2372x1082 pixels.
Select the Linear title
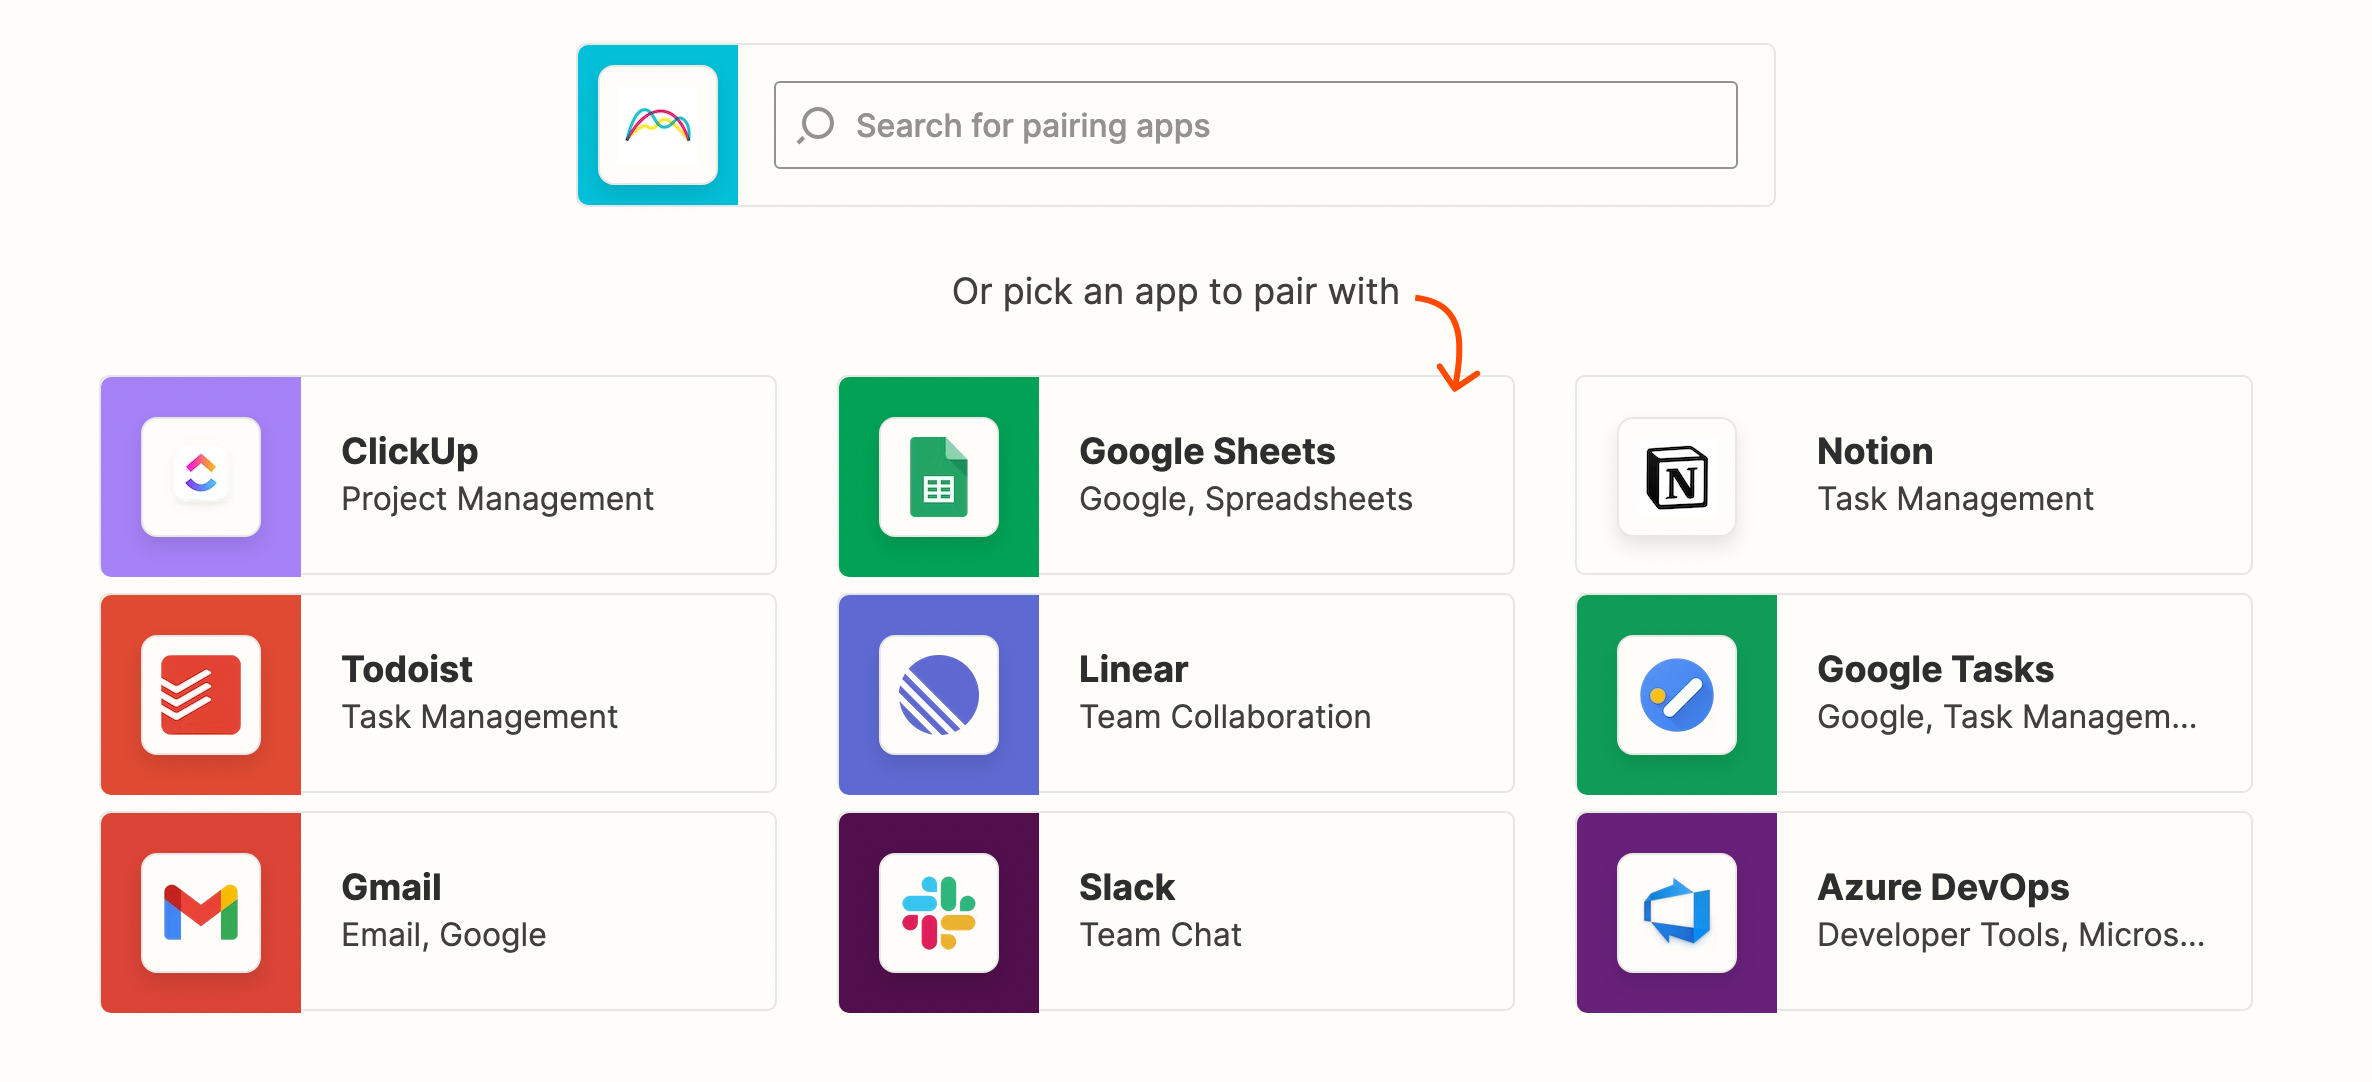click(x=1134, y=669)
